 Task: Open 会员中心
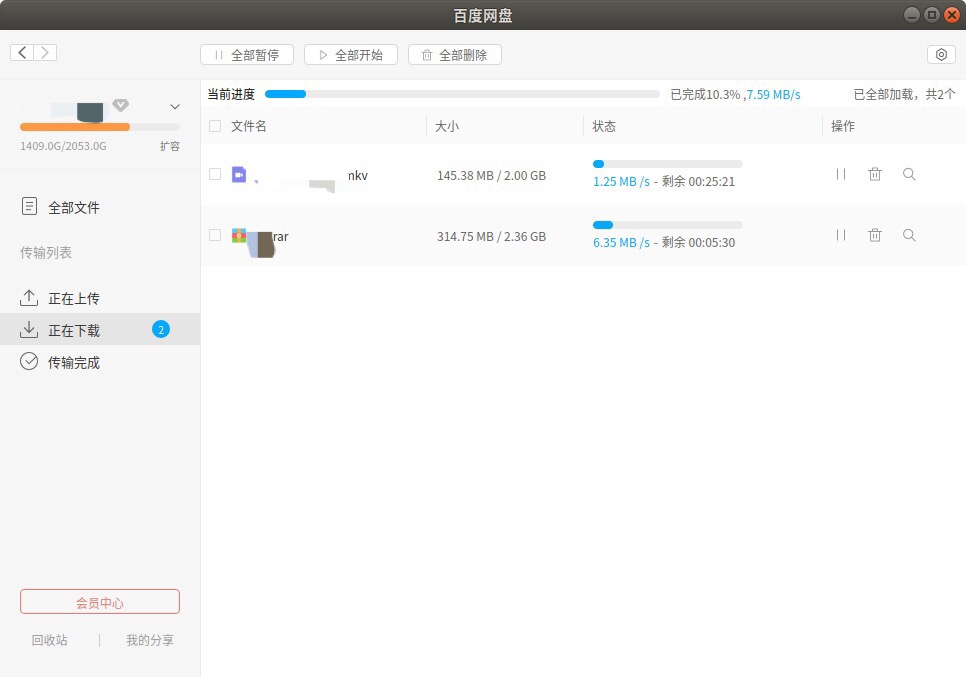click(x=100, y=602)
